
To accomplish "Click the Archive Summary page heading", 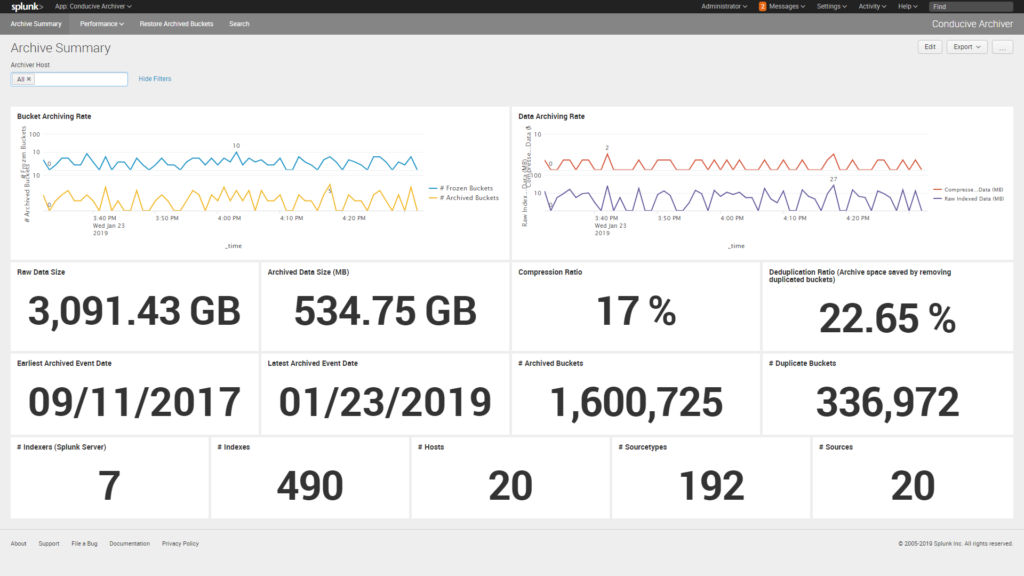I will tap(61, 48).
